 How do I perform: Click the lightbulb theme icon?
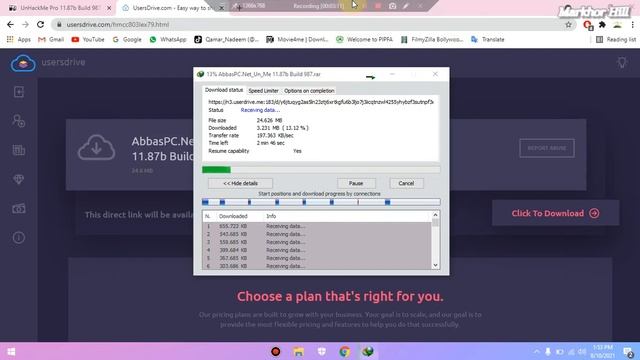[622, 63]
